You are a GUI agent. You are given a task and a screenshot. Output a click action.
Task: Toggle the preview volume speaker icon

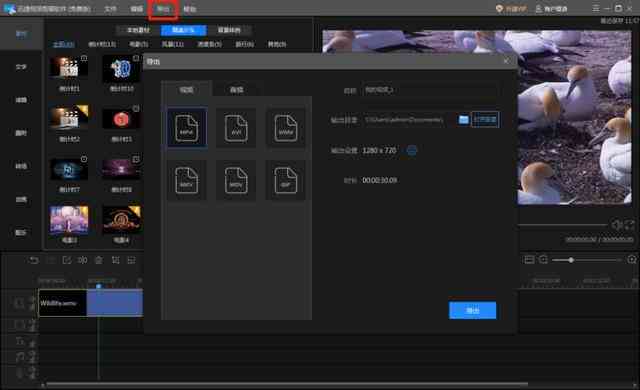pos(616,225)
